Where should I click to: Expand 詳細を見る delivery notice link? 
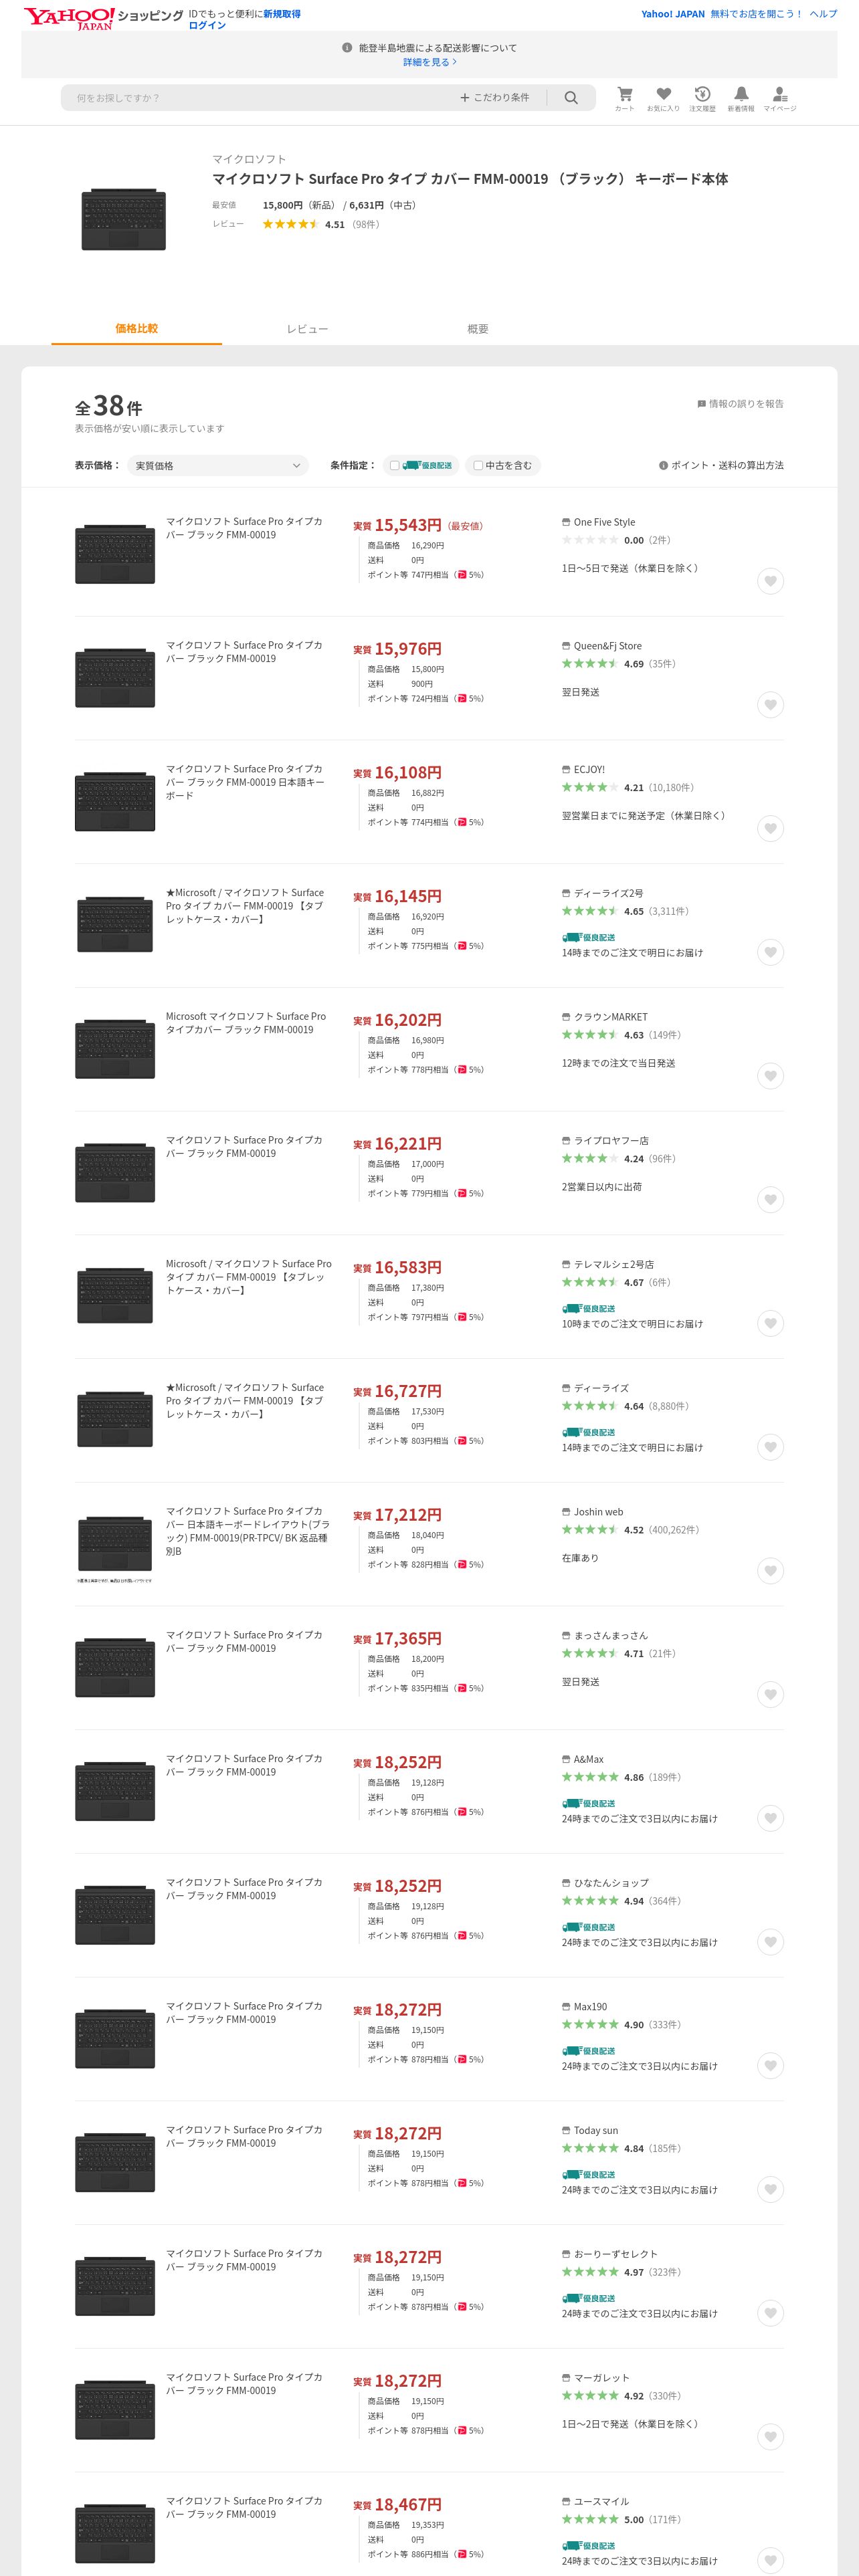tap(430, 62)
